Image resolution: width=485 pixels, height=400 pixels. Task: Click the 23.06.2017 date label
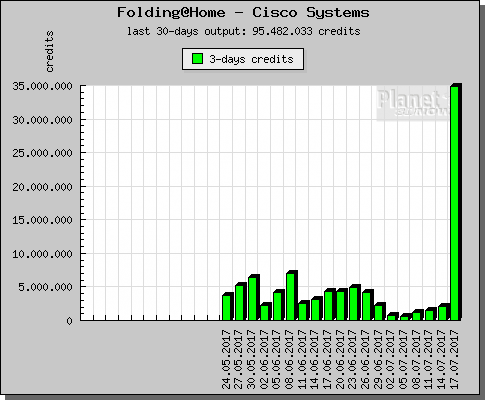pyautogui.click(x=353, y=359)
